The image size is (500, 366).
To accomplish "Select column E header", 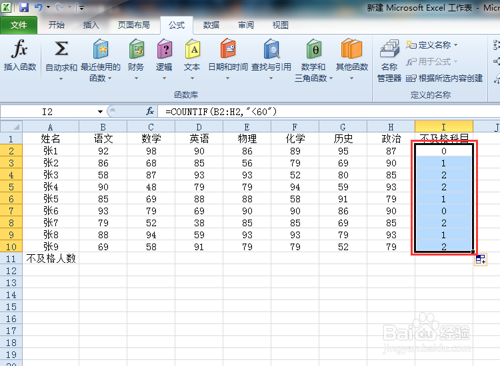I will [247, 127].
